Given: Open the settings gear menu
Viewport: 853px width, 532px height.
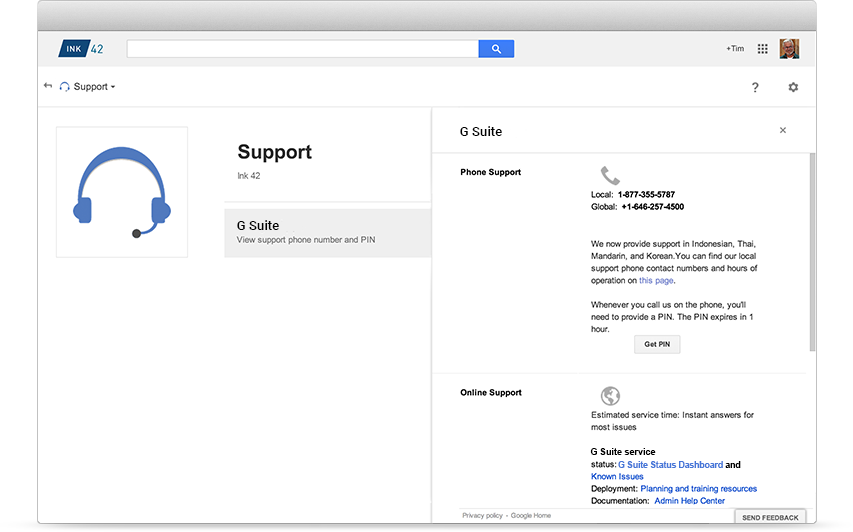Looking at the screenshot, I should click(x=793, y=87).
